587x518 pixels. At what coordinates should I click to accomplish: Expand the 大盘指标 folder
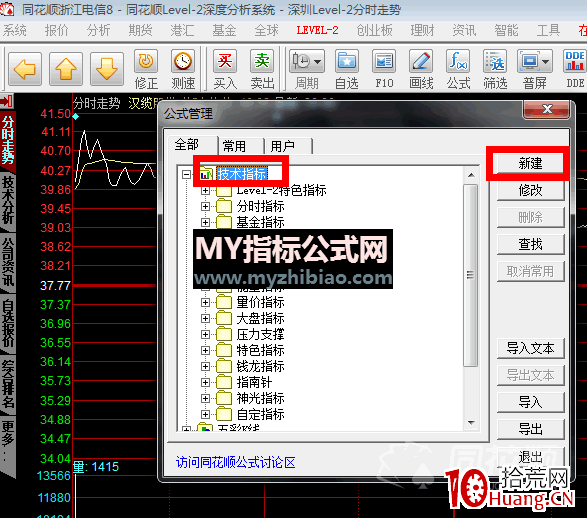point(205,319)
